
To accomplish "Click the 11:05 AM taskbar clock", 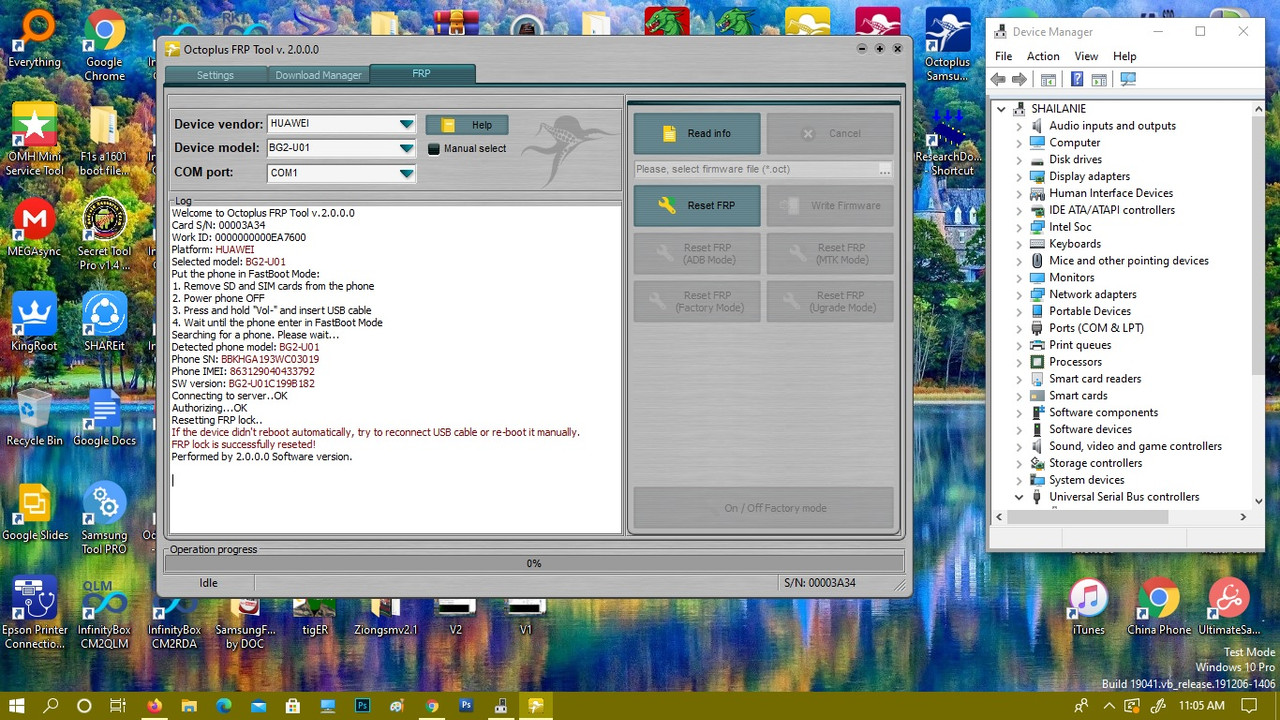I will [1202, 705].
